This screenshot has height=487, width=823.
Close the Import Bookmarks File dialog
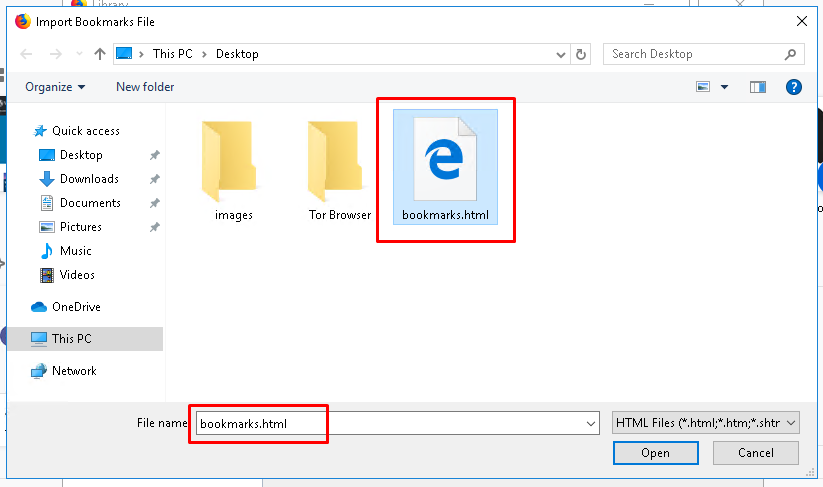coord(801,22)
